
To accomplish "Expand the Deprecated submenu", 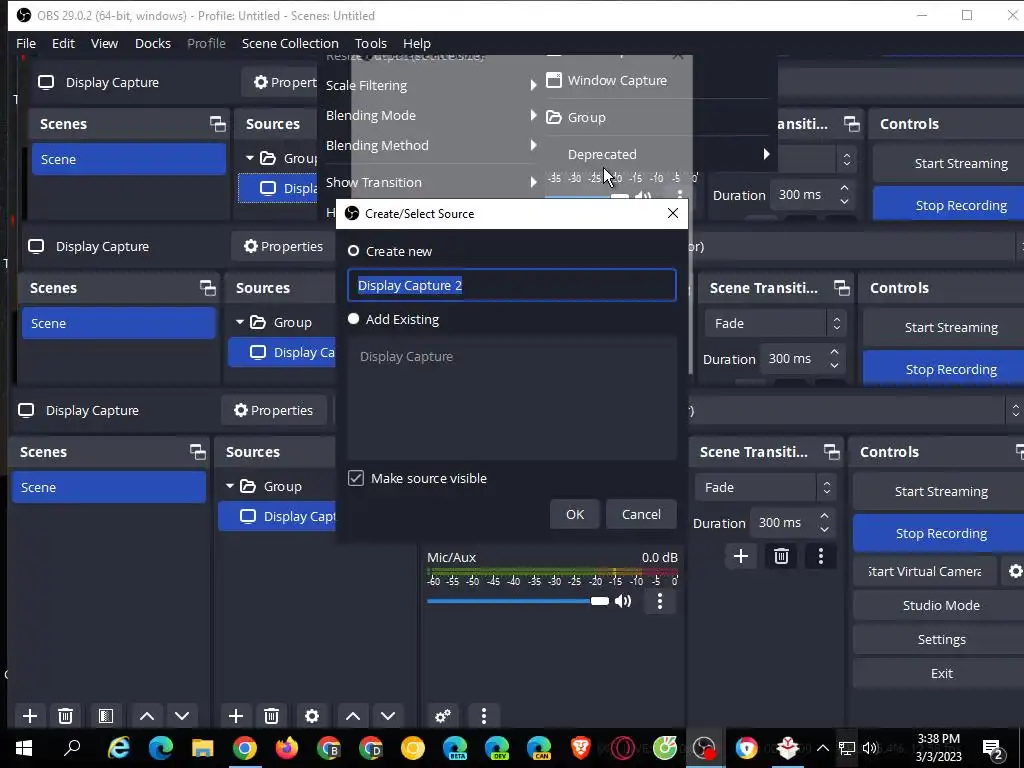I will point(660,154).
